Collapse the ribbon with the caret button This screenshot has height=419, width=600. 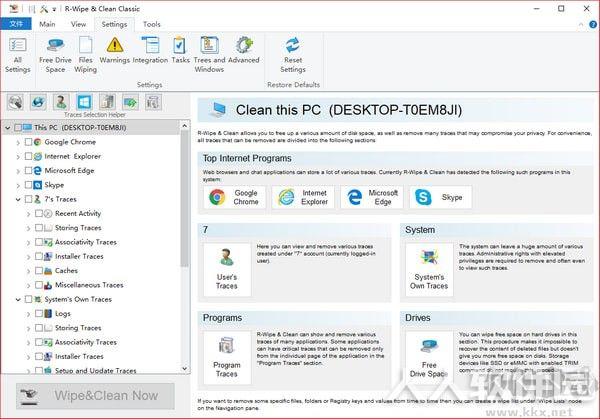[x=581, y=24]
